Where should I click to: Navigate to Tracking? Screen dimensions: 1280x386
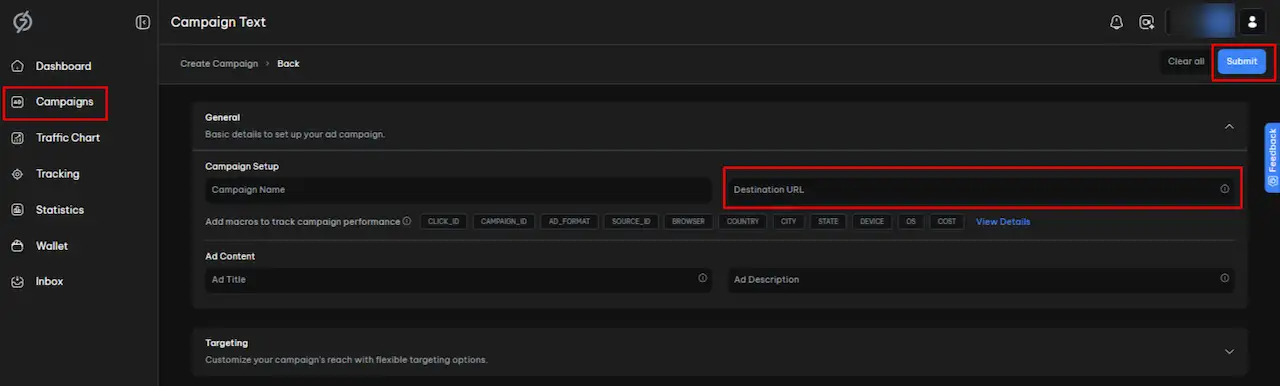pos(57,174)
